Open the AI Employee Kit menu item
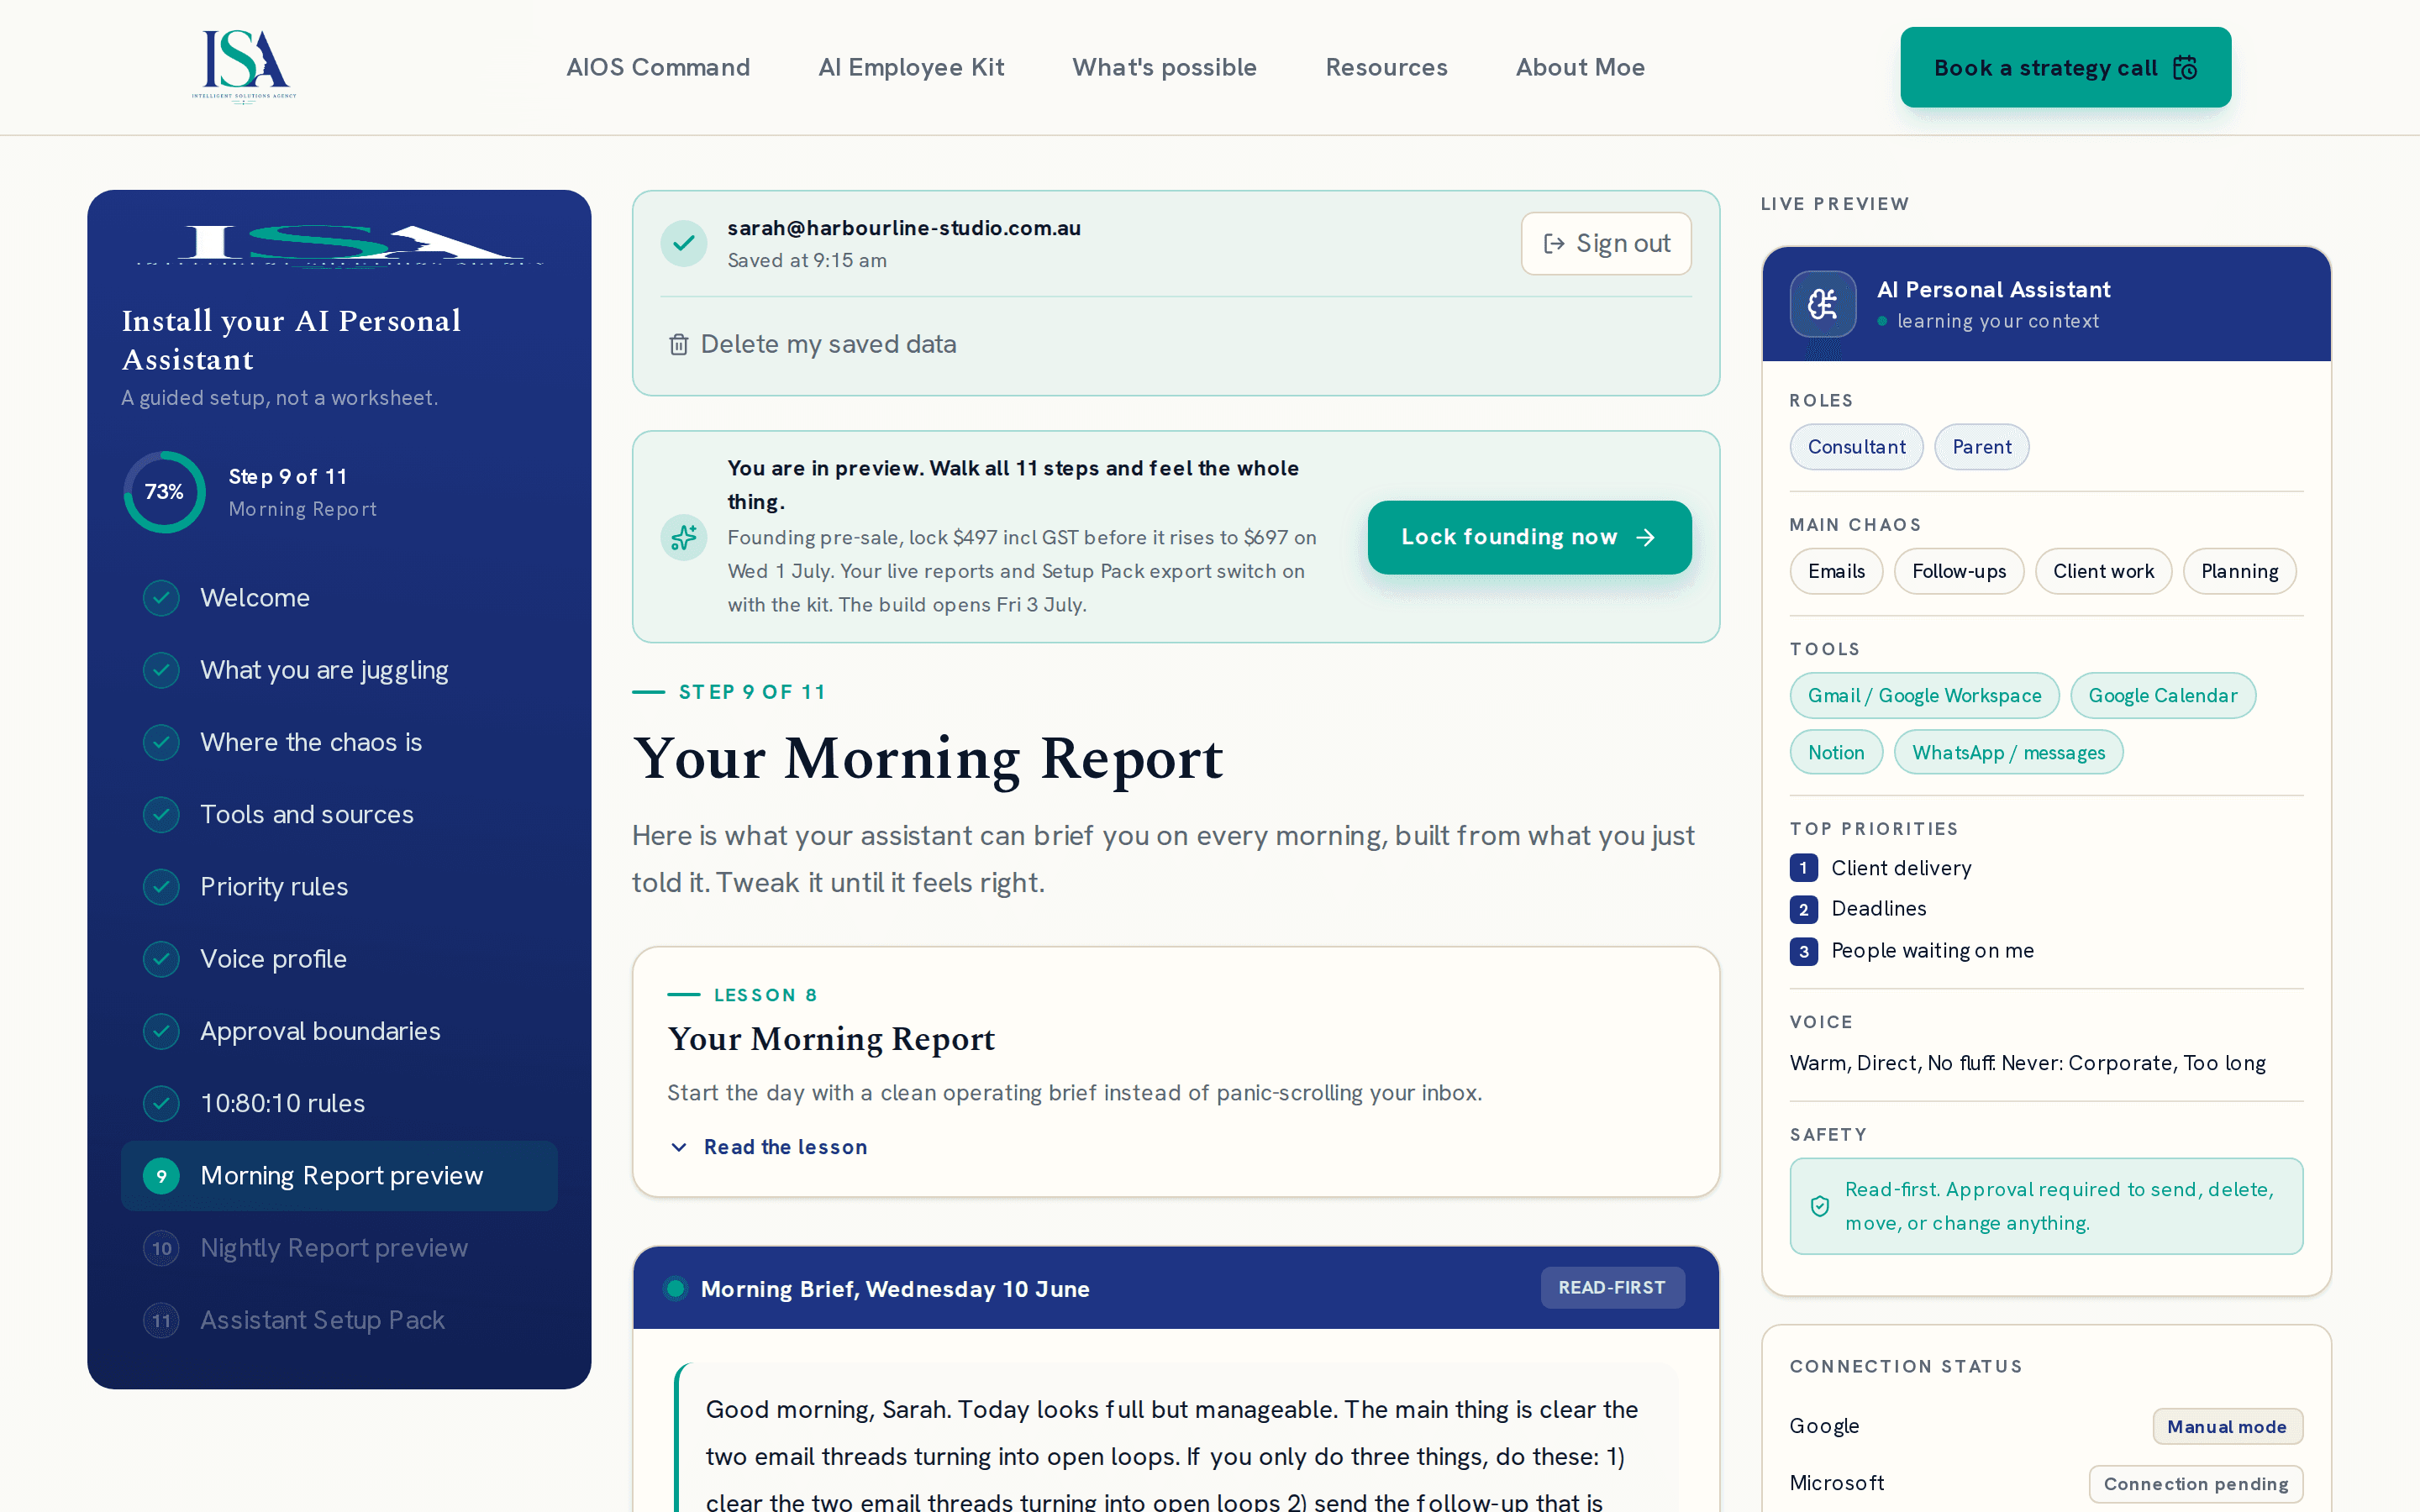The height and width of the screenshot is (1512, 2420). (x=911, y=67)
